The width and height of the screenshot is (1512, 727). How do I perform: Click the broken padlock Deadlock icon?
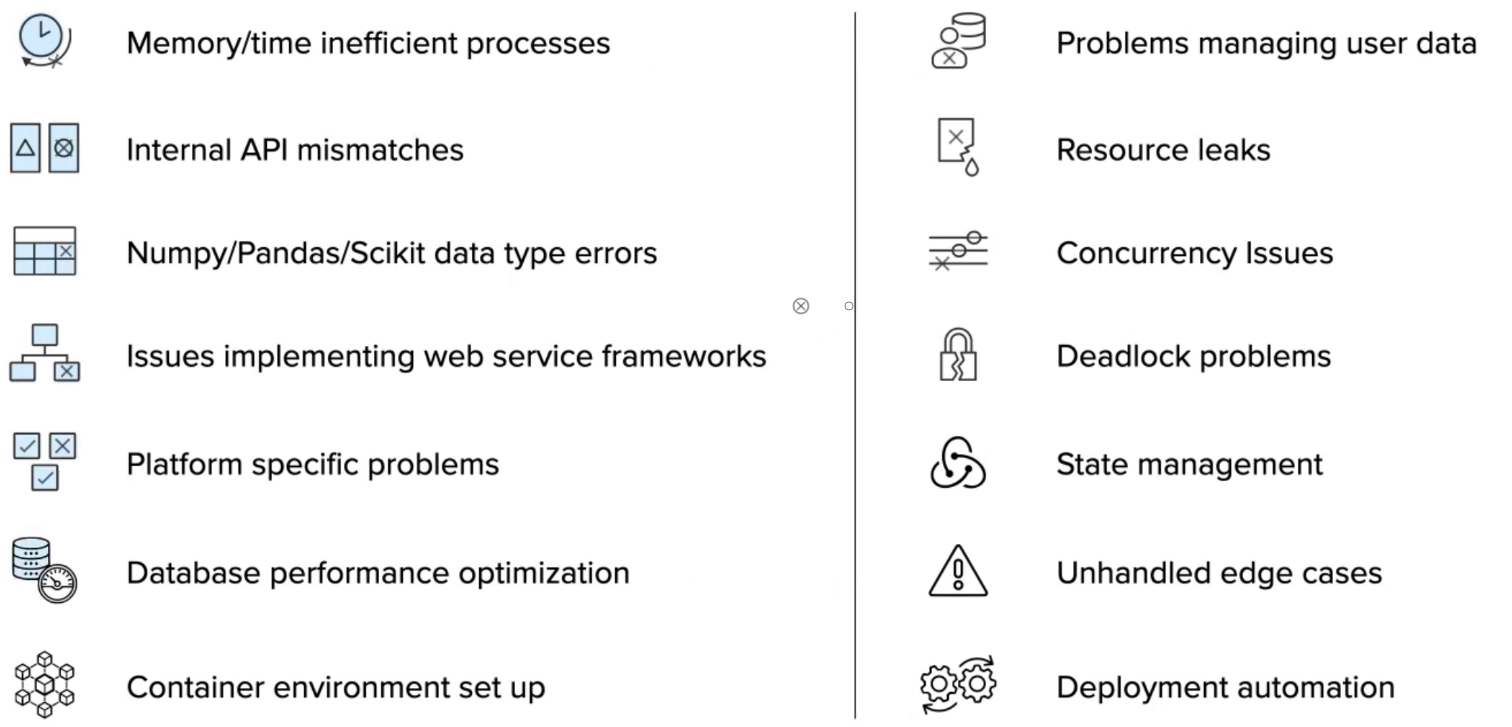pyautogui.click(x=958, y=355)
